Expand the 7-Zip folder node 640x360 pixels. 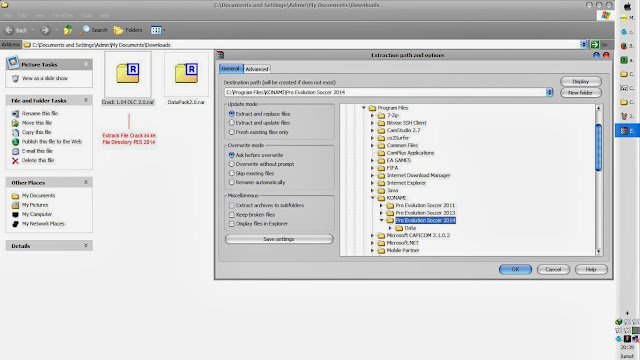tap(372, 116)
